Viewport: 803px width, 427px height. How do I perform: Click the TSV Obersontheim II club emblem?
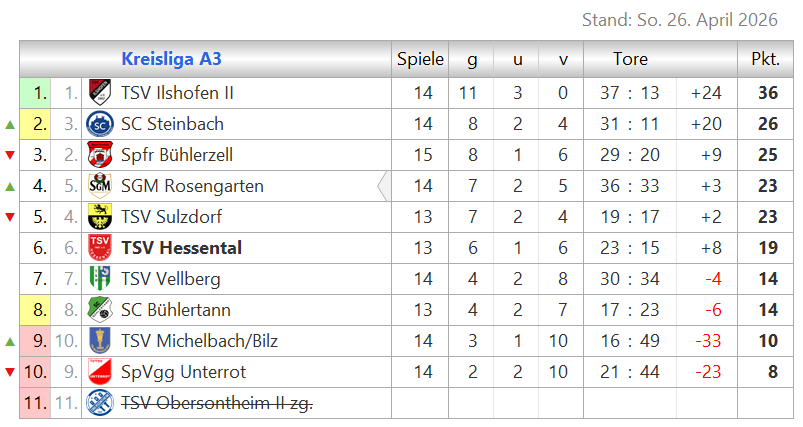[99, 403]
